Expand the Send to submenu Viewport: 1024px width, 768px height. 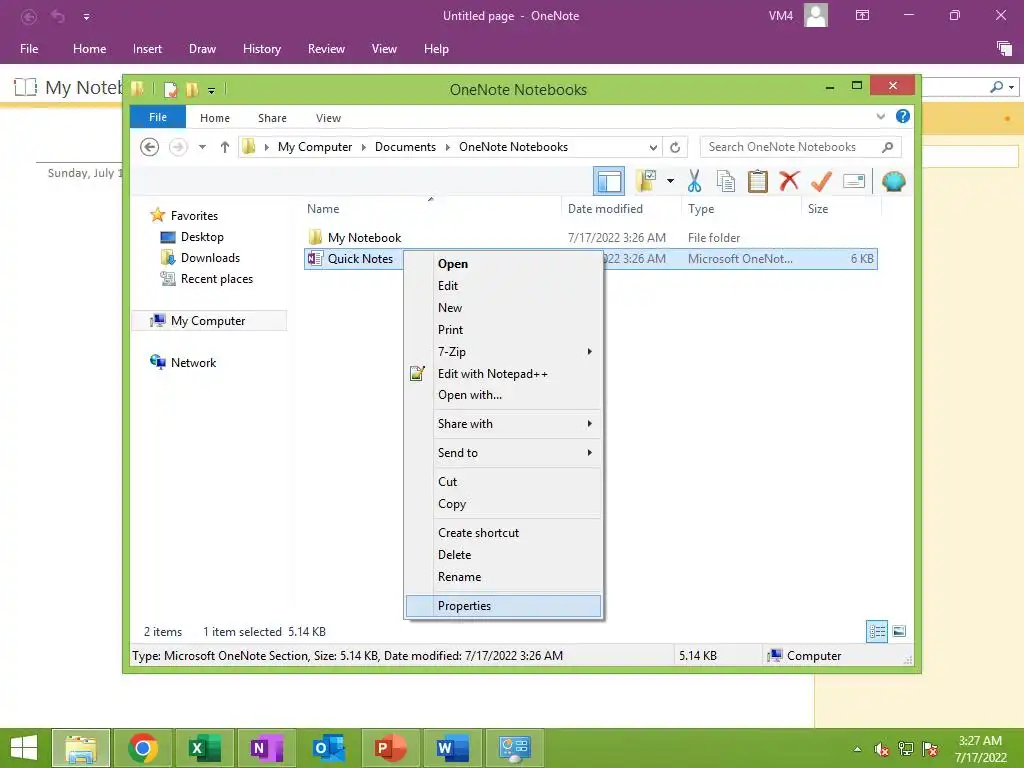(x=503, y=453)
